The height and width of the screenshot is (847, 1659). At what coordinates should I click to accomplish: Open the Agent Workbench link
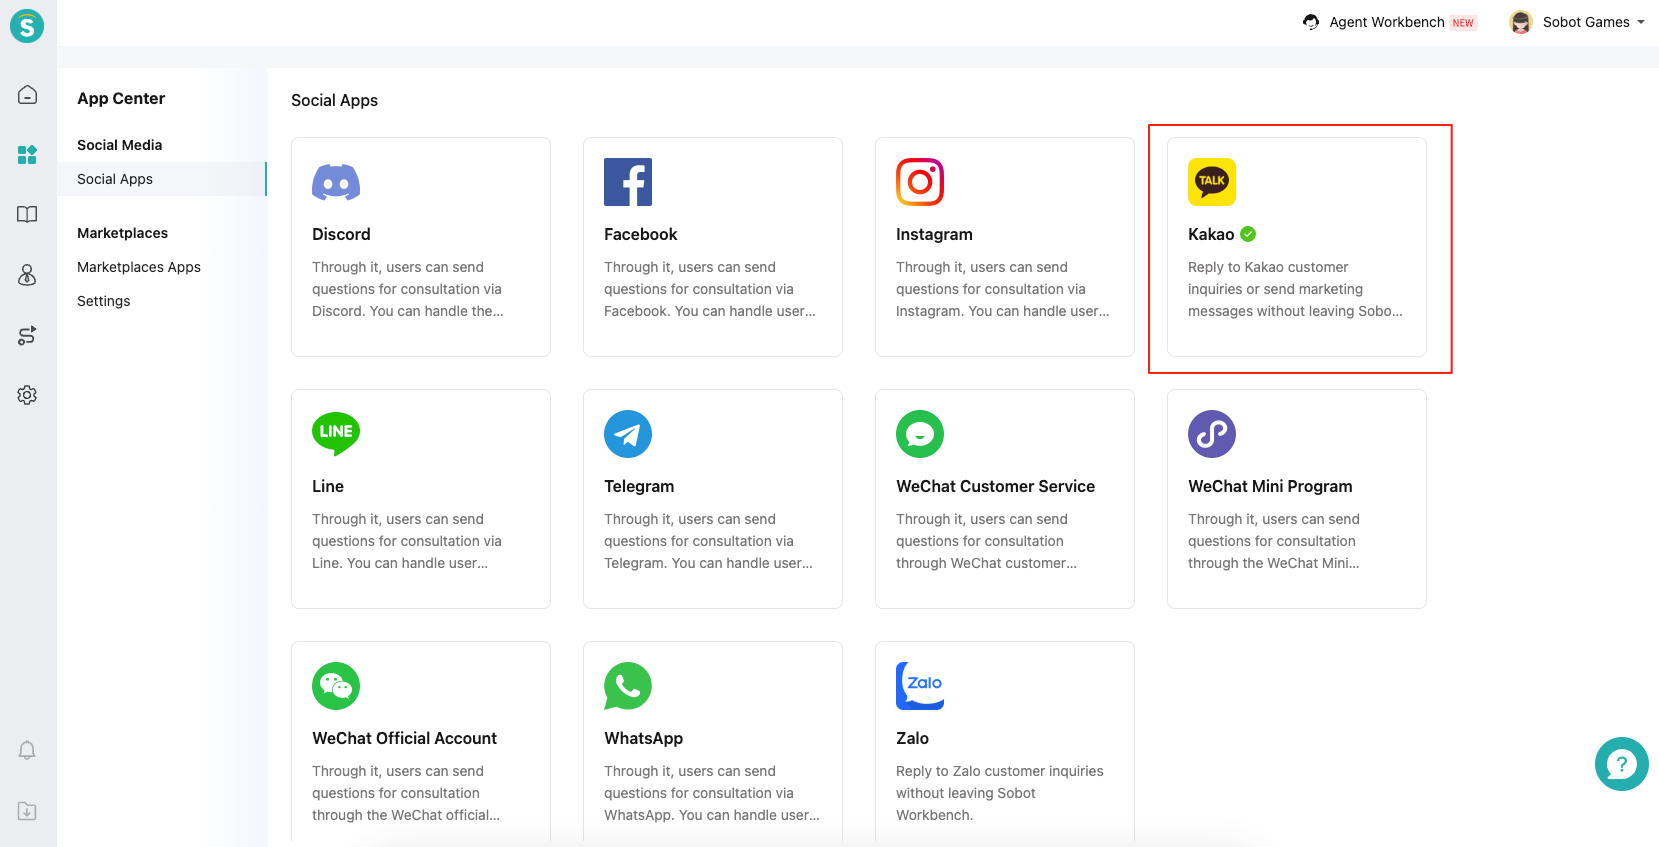click(x=1386, y=22)
